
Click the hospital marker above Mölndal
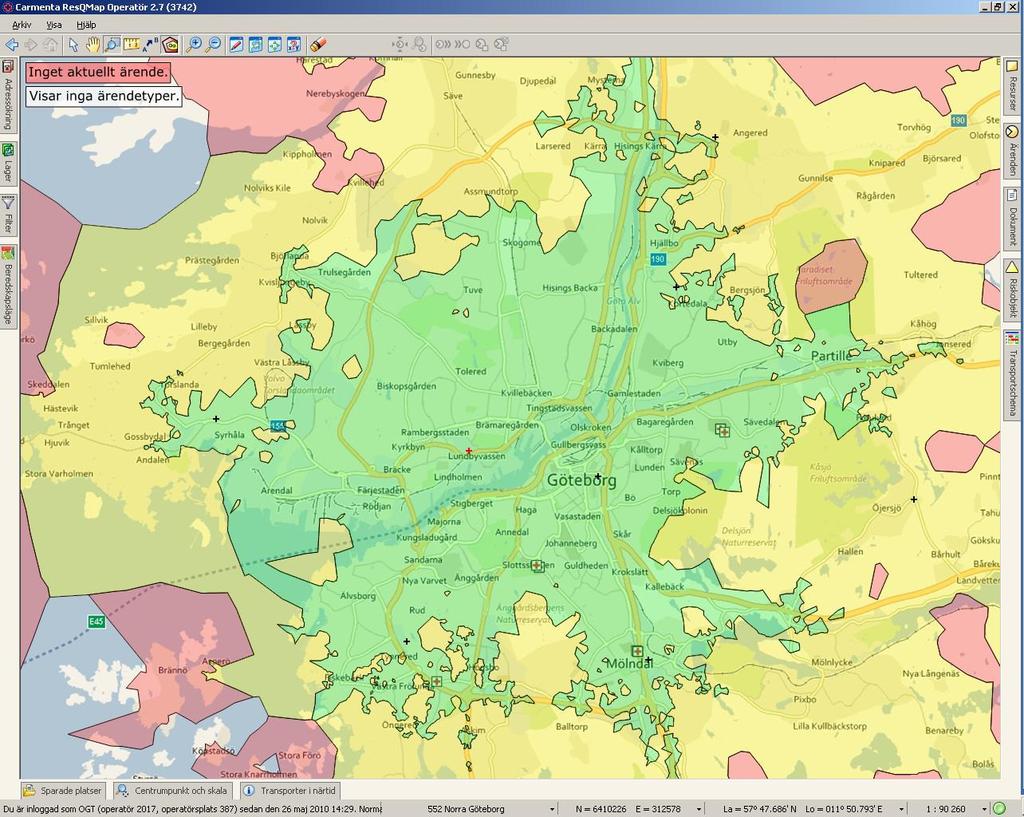637,651
